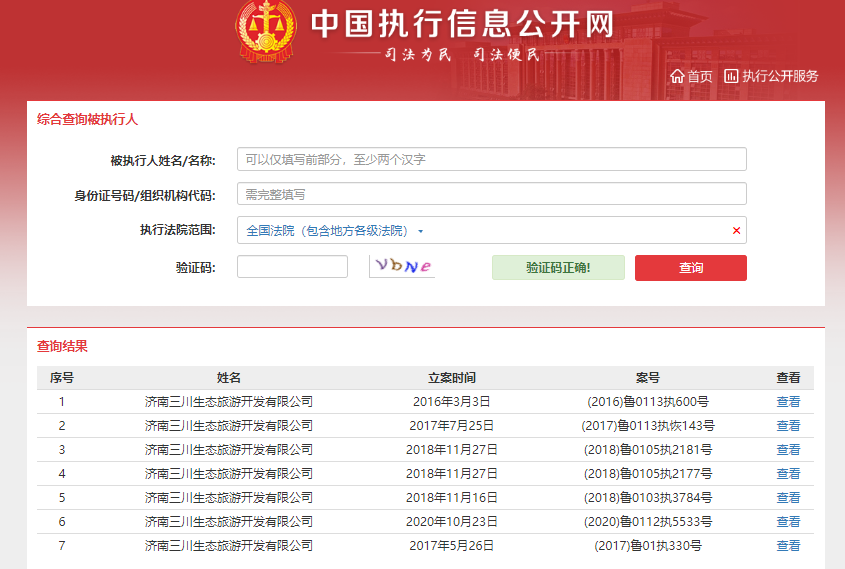The height and width of the screenshot is (569, 845).
Task: Open the 执行公开服务 menu item
Action: pos(780,76)
